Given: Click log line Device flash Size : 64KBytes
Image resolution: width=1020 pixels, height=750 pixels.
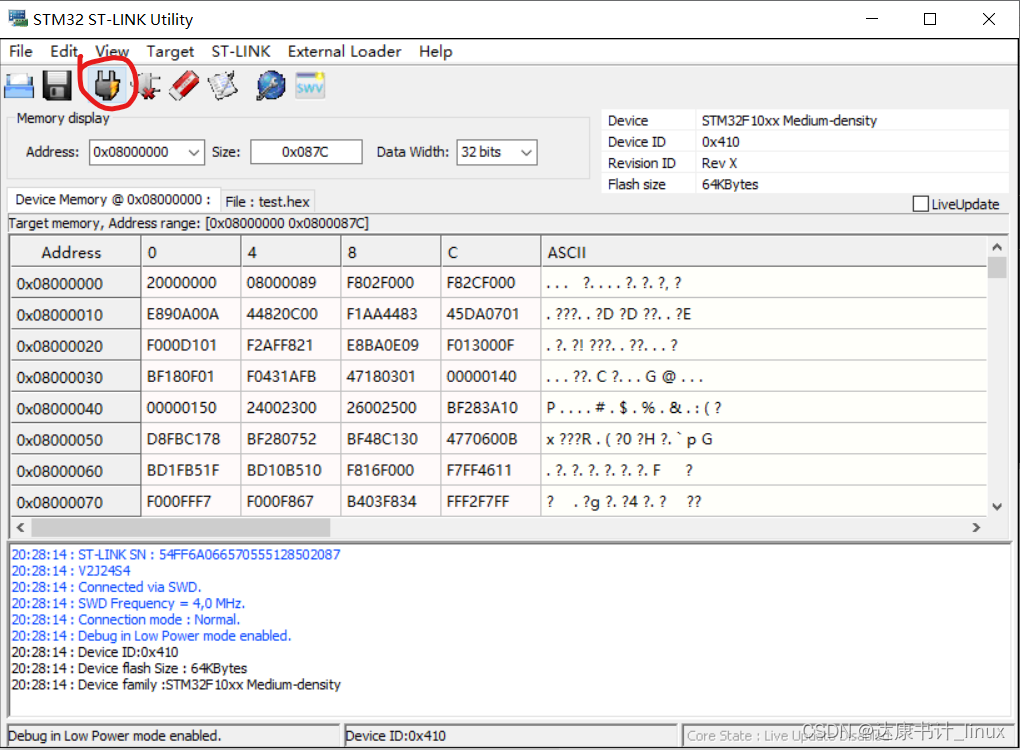Looking at the screenshot, I should point(129,668).
